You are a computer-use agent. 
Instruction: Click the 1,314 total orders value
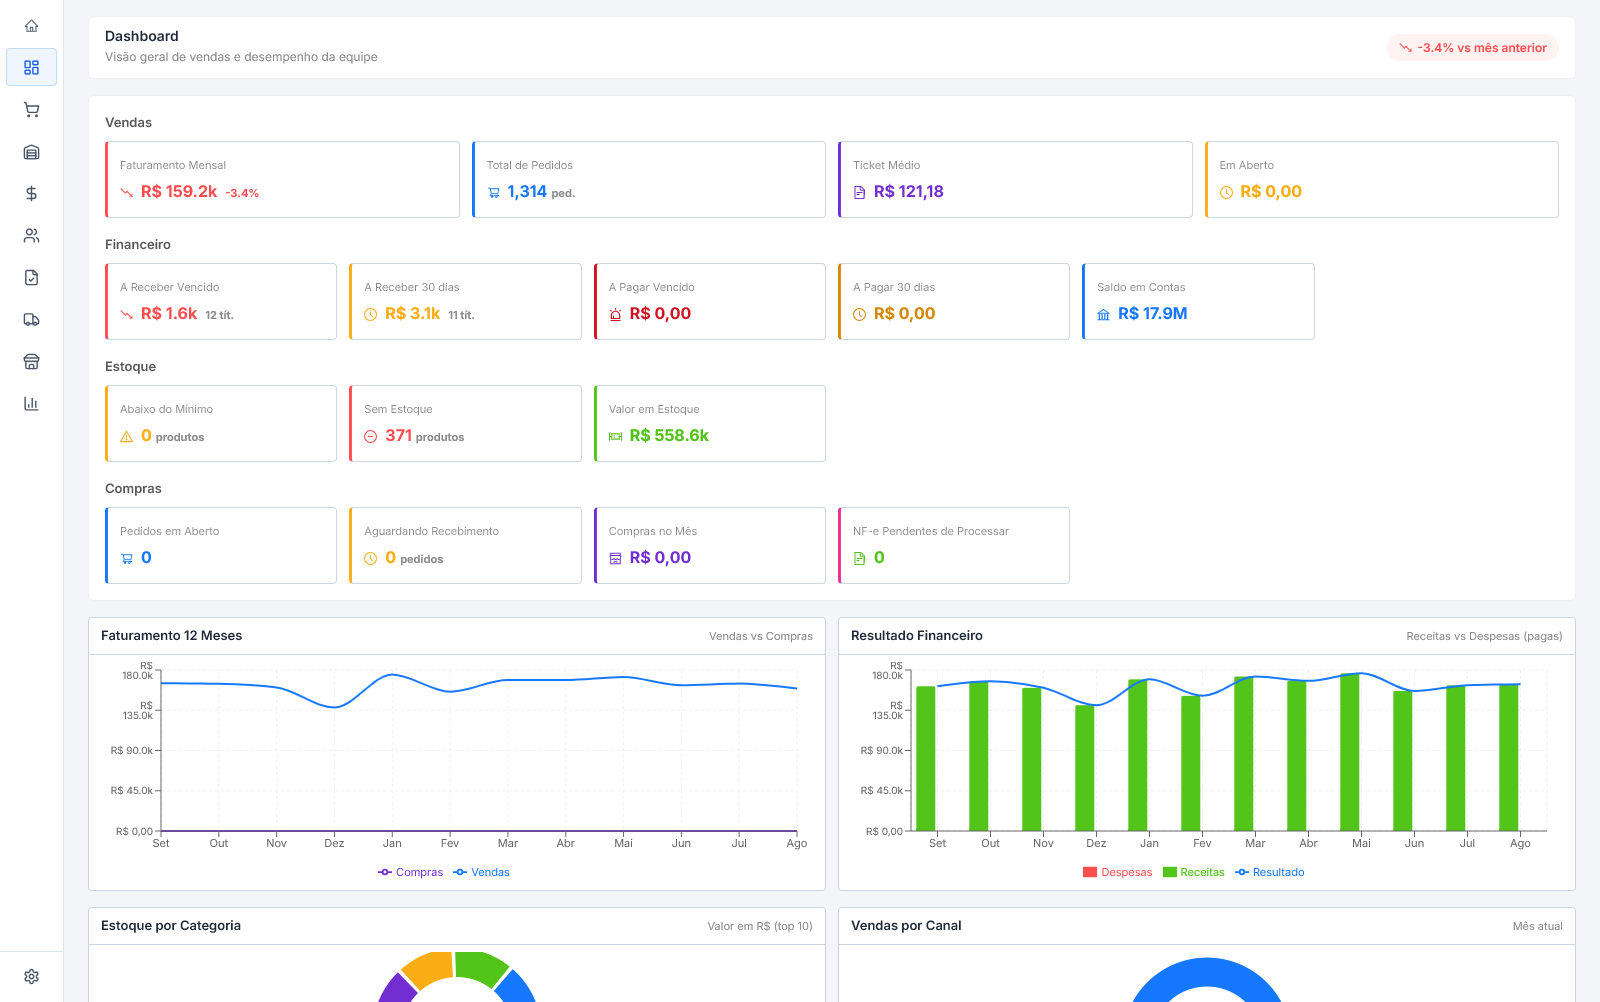(527, 192)
